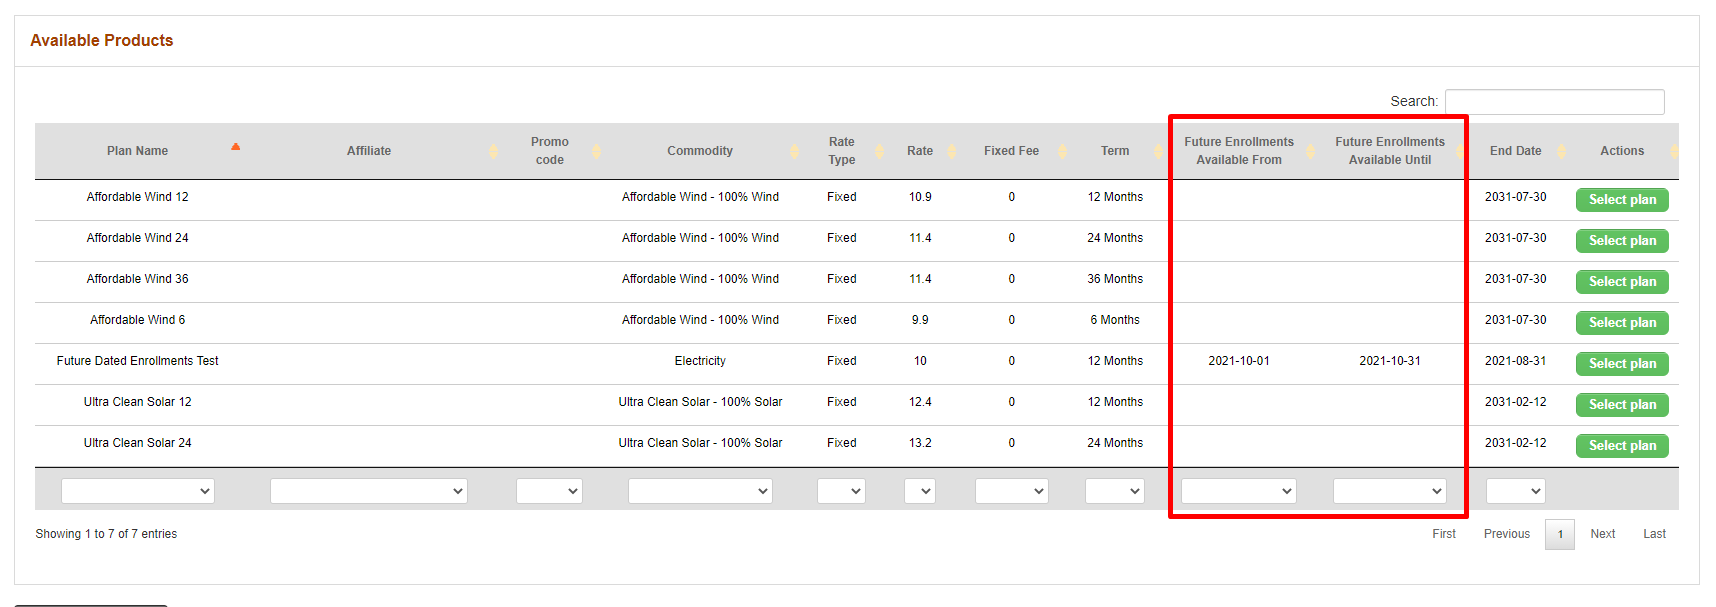Click sort arrows in Fixed Fee column

1062,151
